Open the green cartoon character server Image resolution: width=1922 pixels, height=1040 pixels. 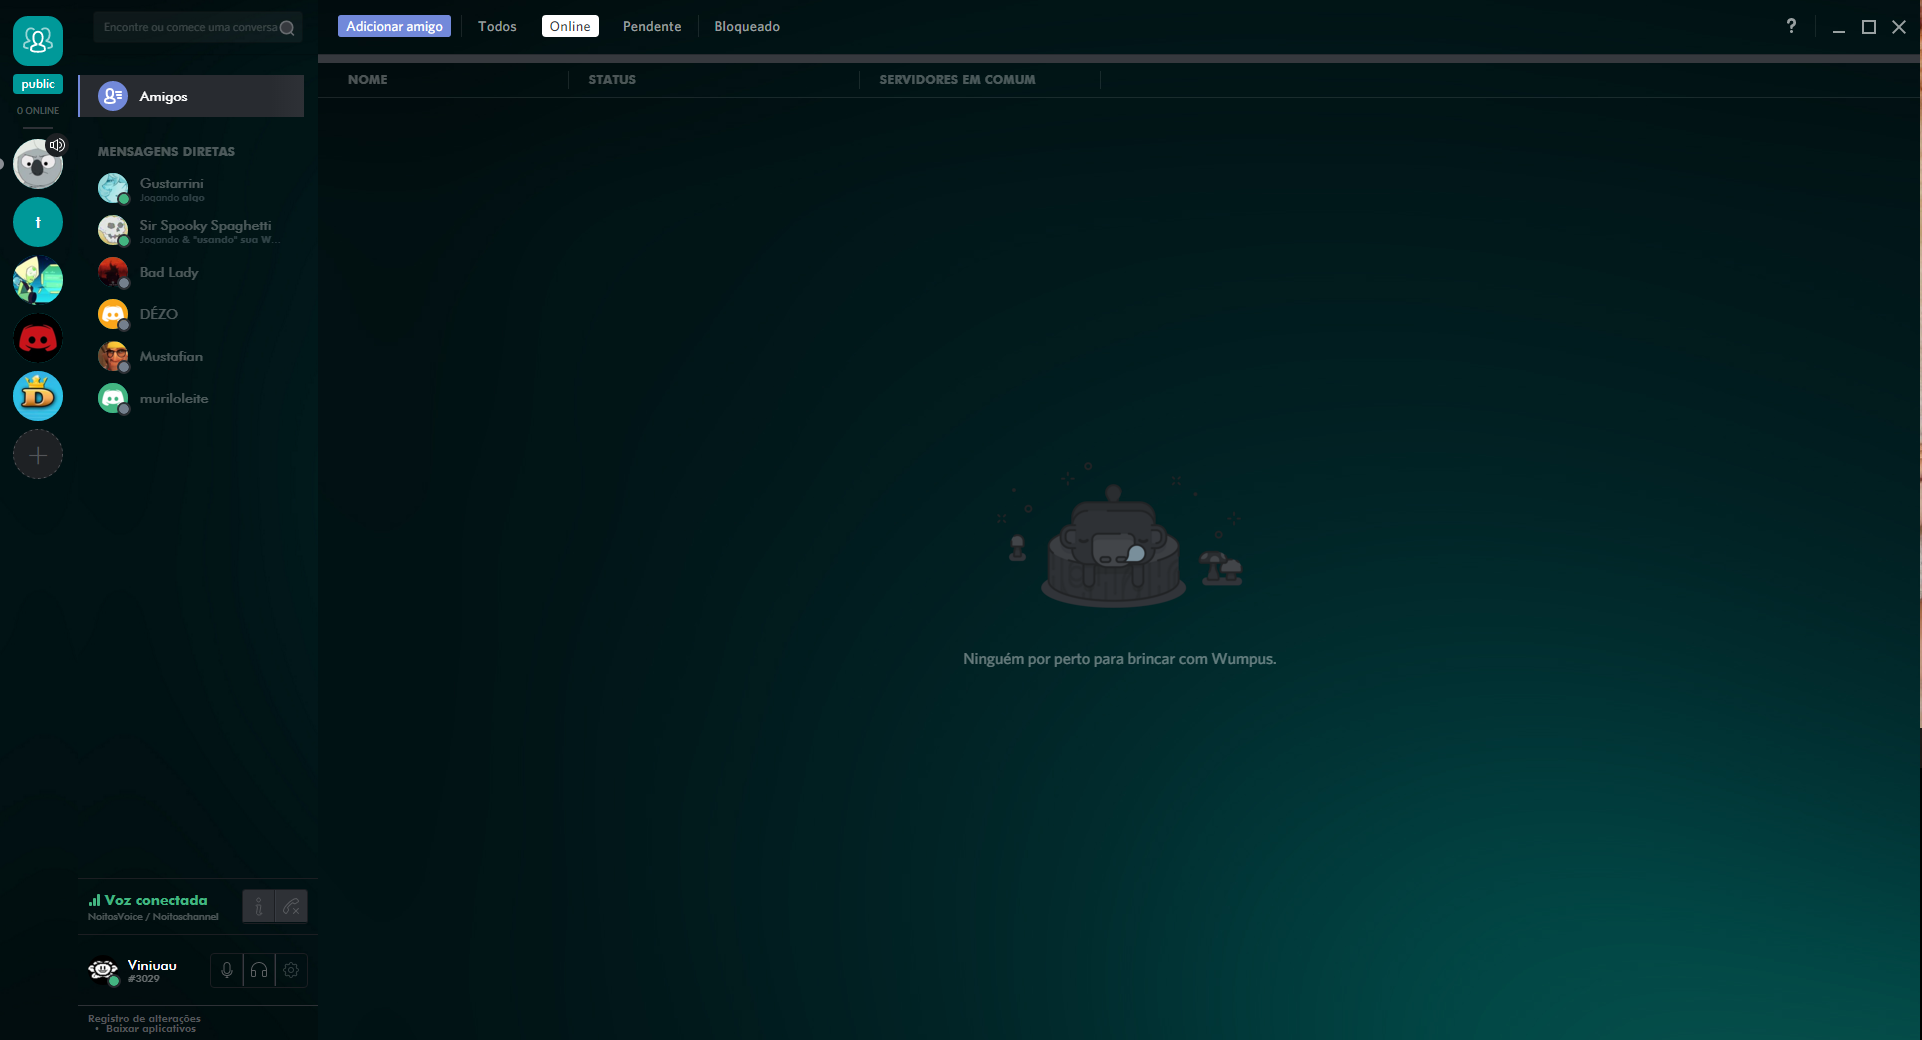pos(38,280)
